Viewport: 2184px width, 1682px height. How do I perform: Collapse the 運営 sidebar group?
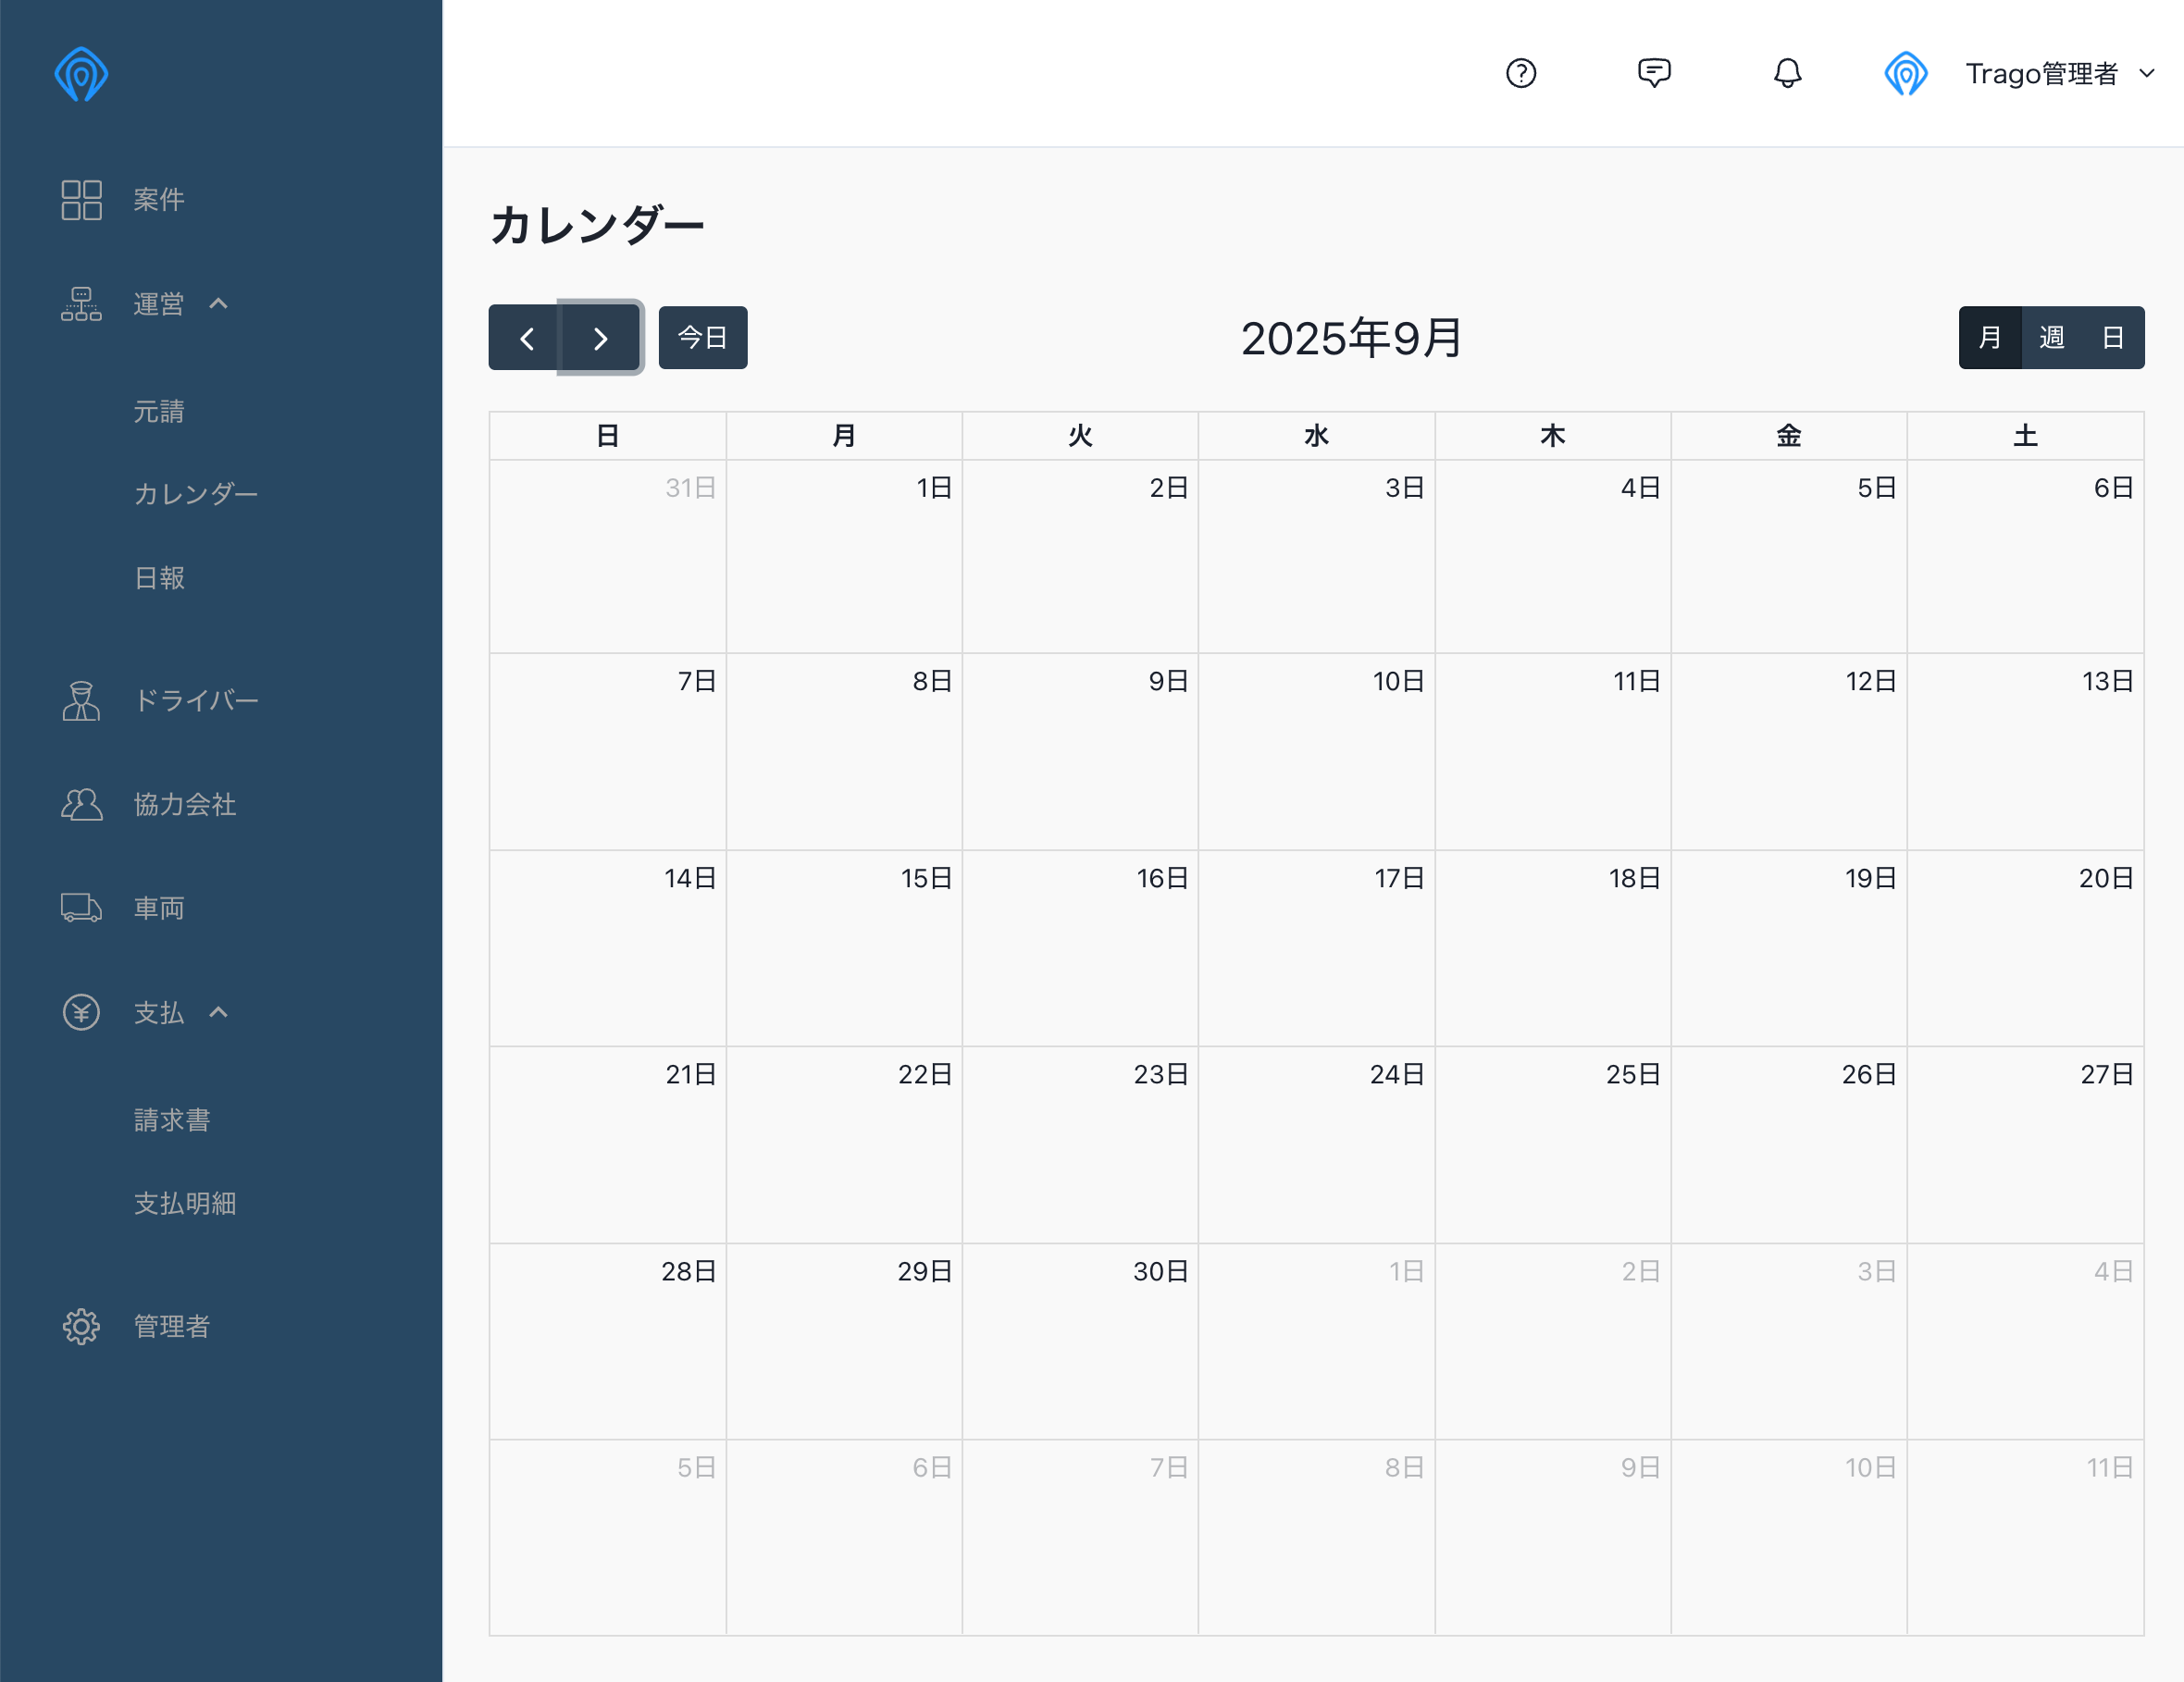[x=217, y=304]
